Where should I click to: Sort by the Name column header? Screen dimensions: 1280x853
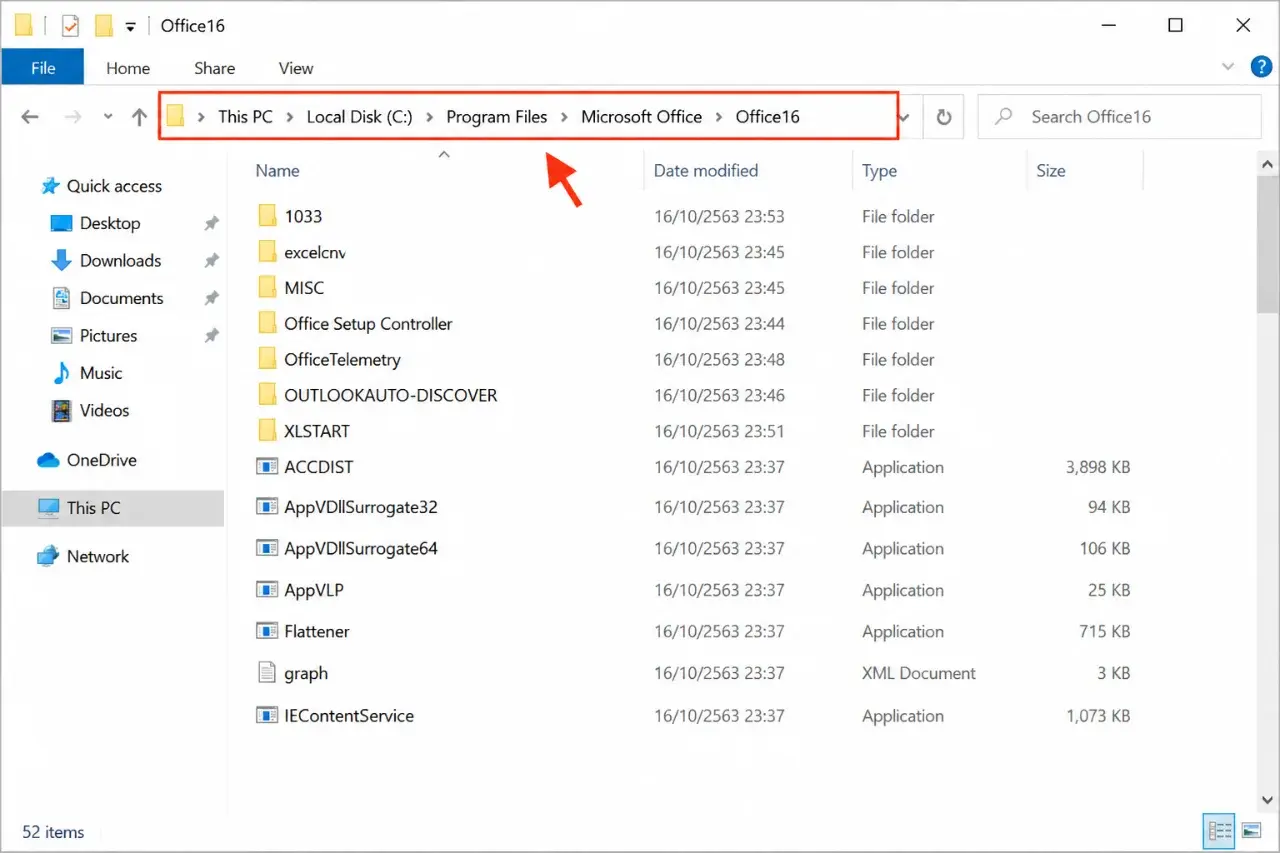point(278,171)
